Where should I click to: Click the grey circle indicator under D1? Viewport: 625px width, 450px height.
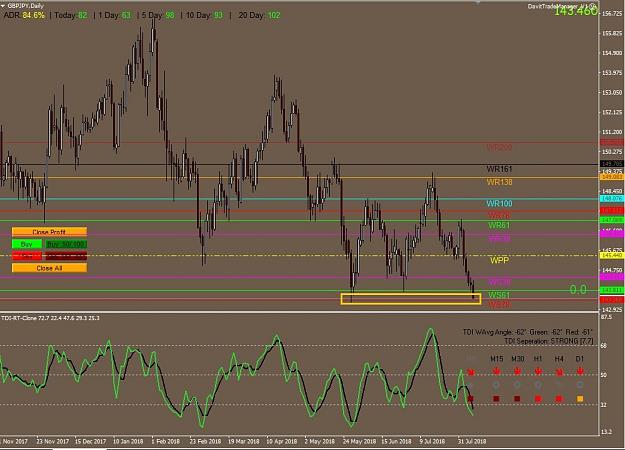pyautogui.click(x=580, y=385)
